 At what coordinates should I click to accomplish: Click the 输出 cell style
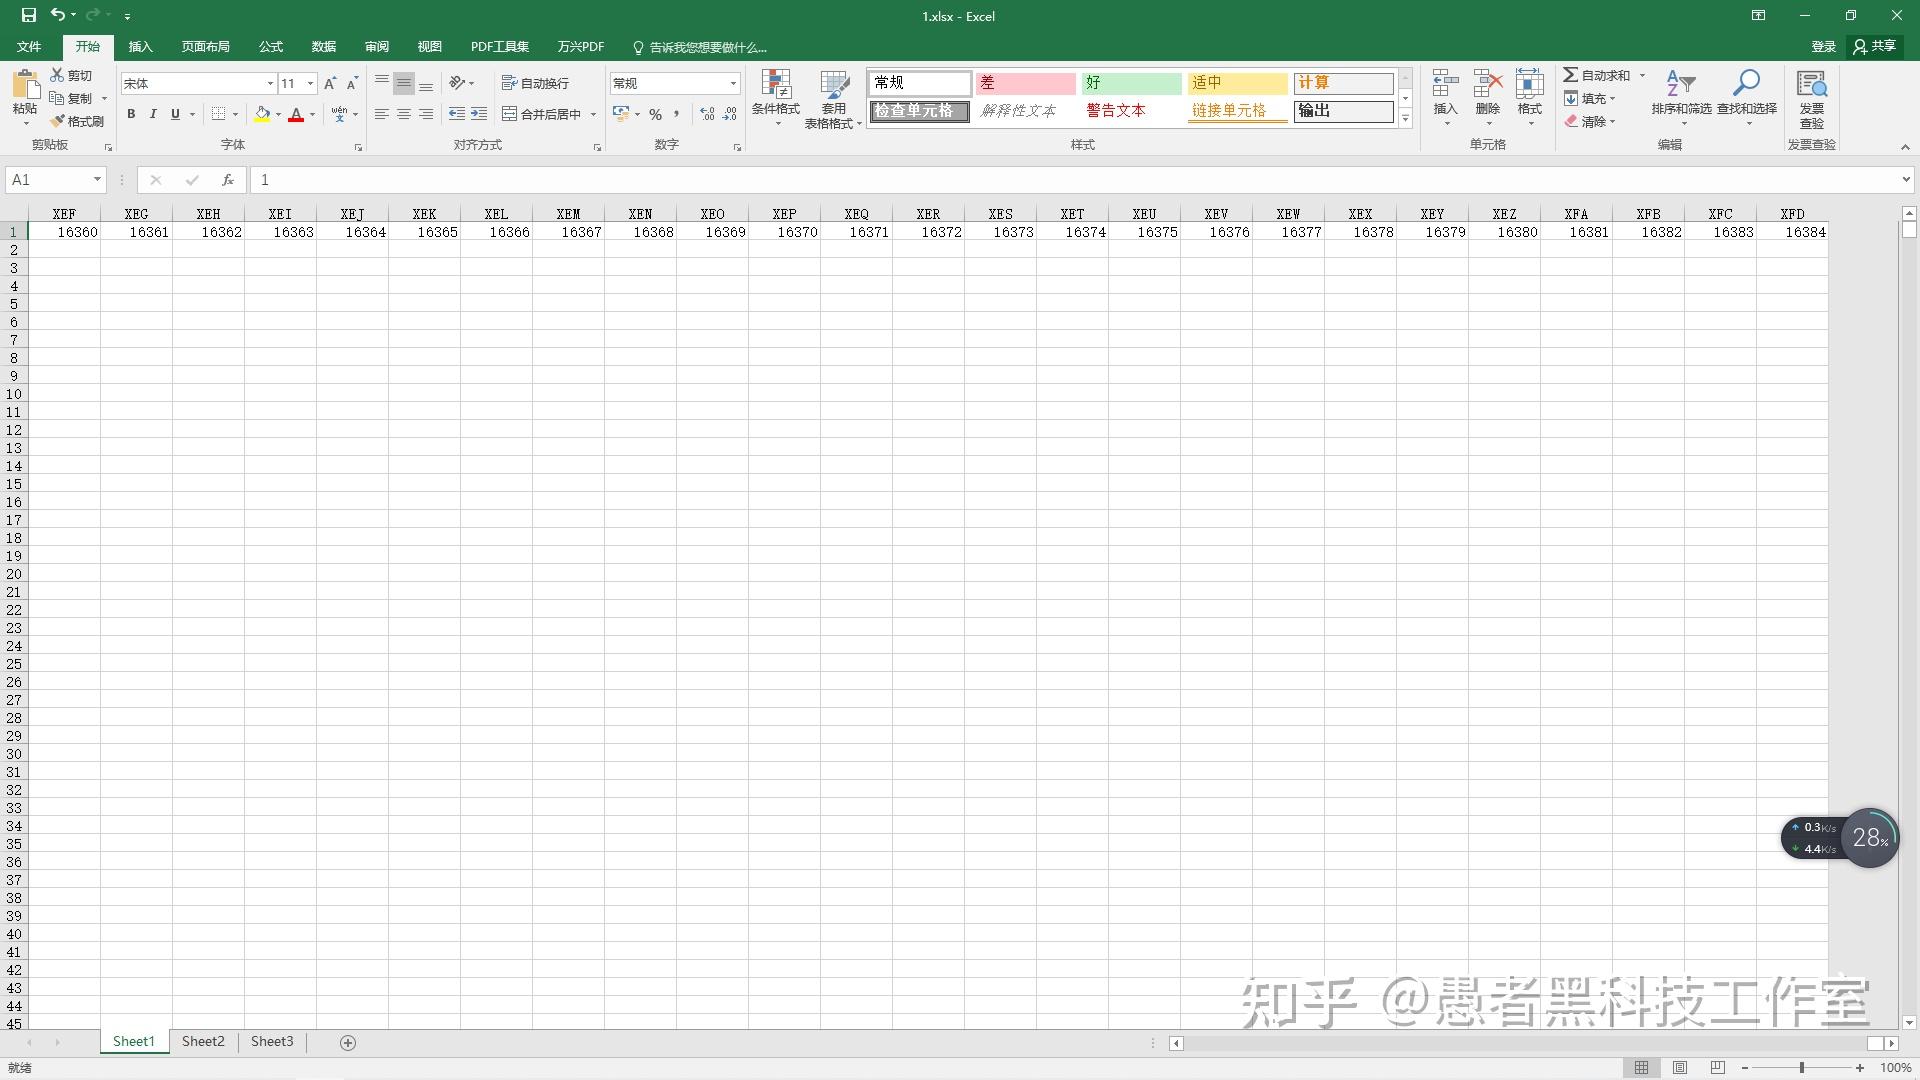tap(1343, 111)
